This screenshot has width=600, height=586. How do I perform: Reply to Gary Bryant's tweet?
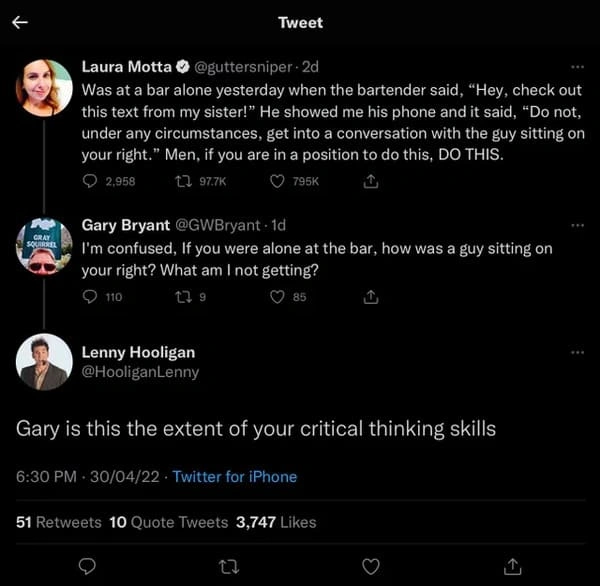tap(90, 296)
